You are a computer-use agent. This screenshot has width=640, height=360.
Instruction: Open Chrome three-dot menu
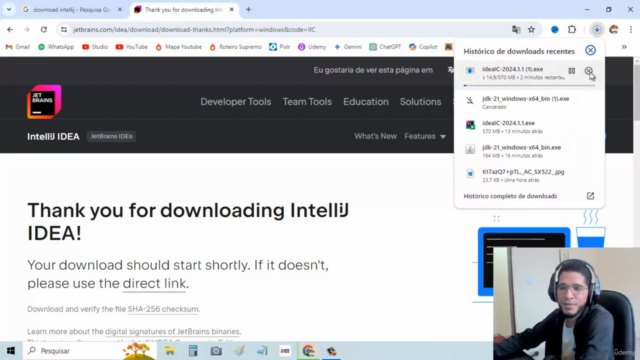631,29
